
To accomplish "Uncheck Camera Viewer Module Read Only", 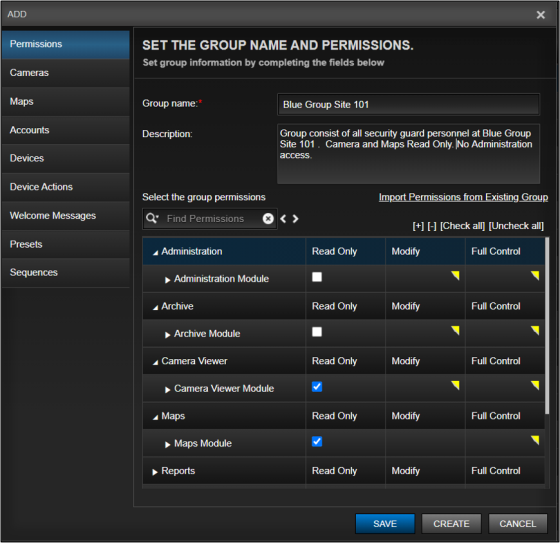I will [x=317, y=387].
